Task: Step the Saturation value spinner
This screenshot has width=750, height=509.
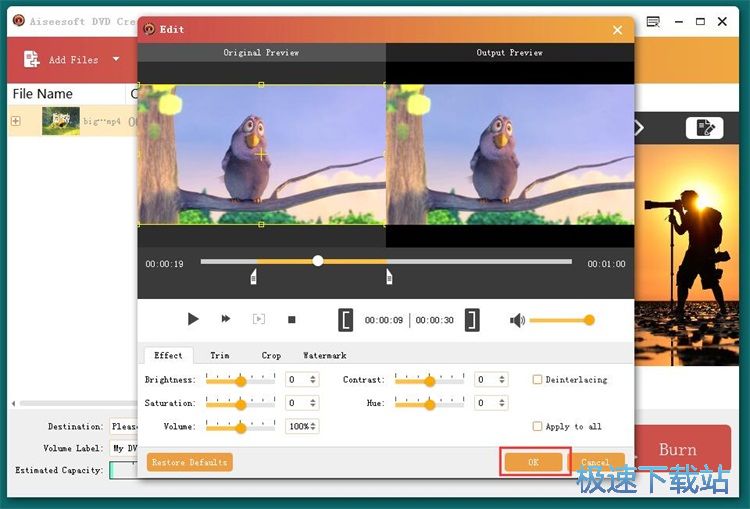Action: coord(312,403)
